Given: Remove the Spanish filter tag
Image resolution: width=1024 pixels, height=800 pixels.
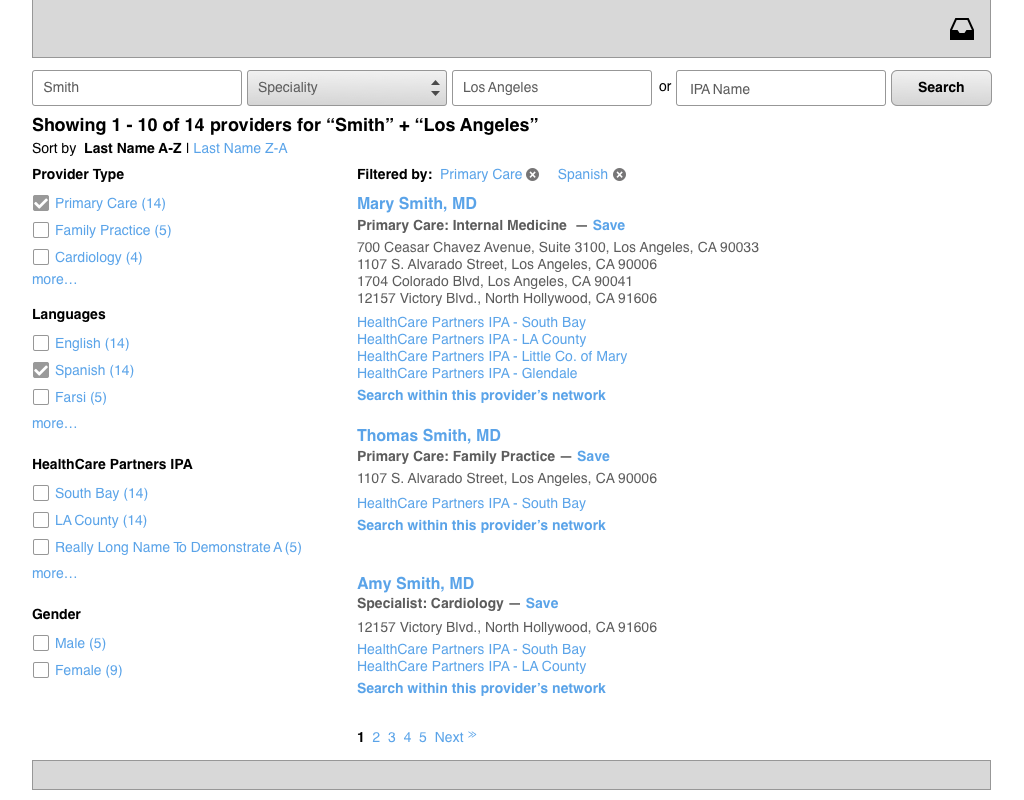Looking at the screenshot, I should (619, 175).
